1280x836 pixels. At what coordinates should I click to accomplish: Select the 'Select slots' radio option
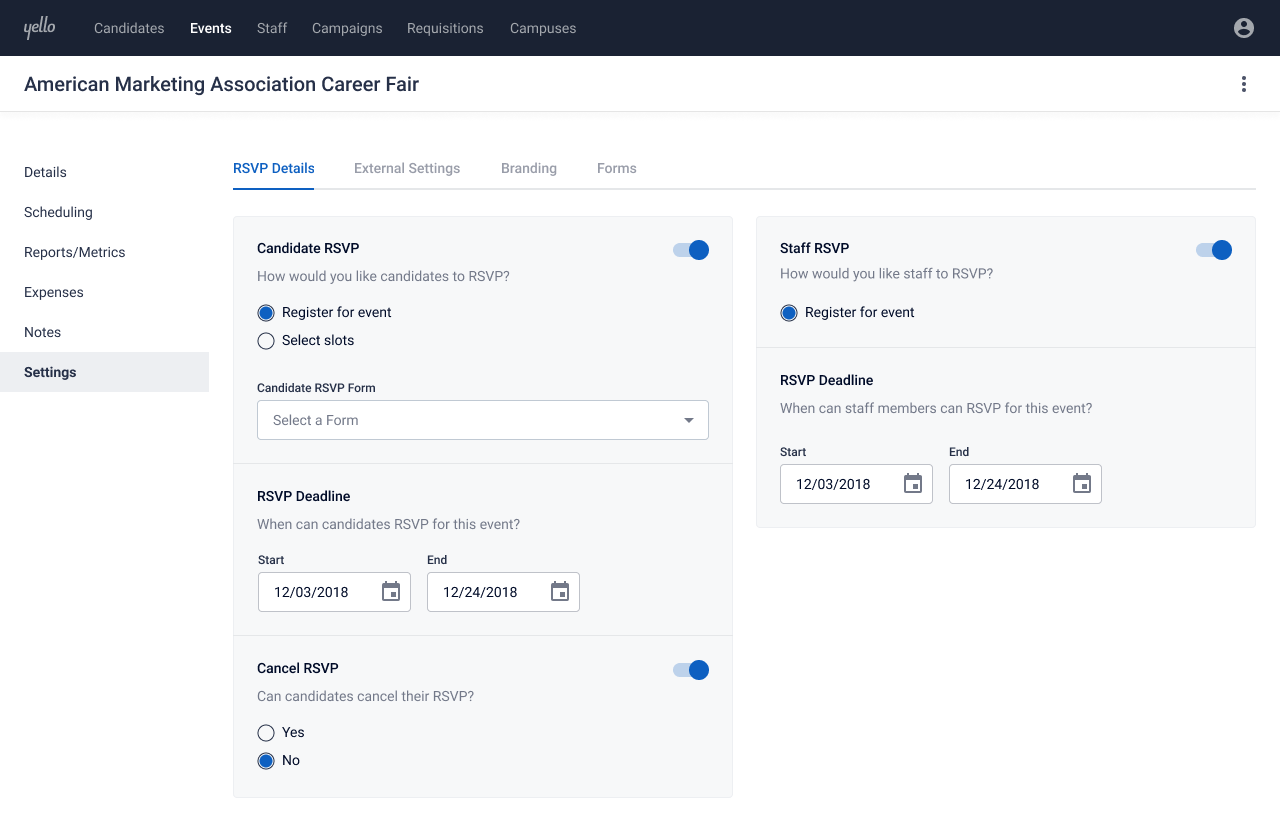[x=266, y=341]
